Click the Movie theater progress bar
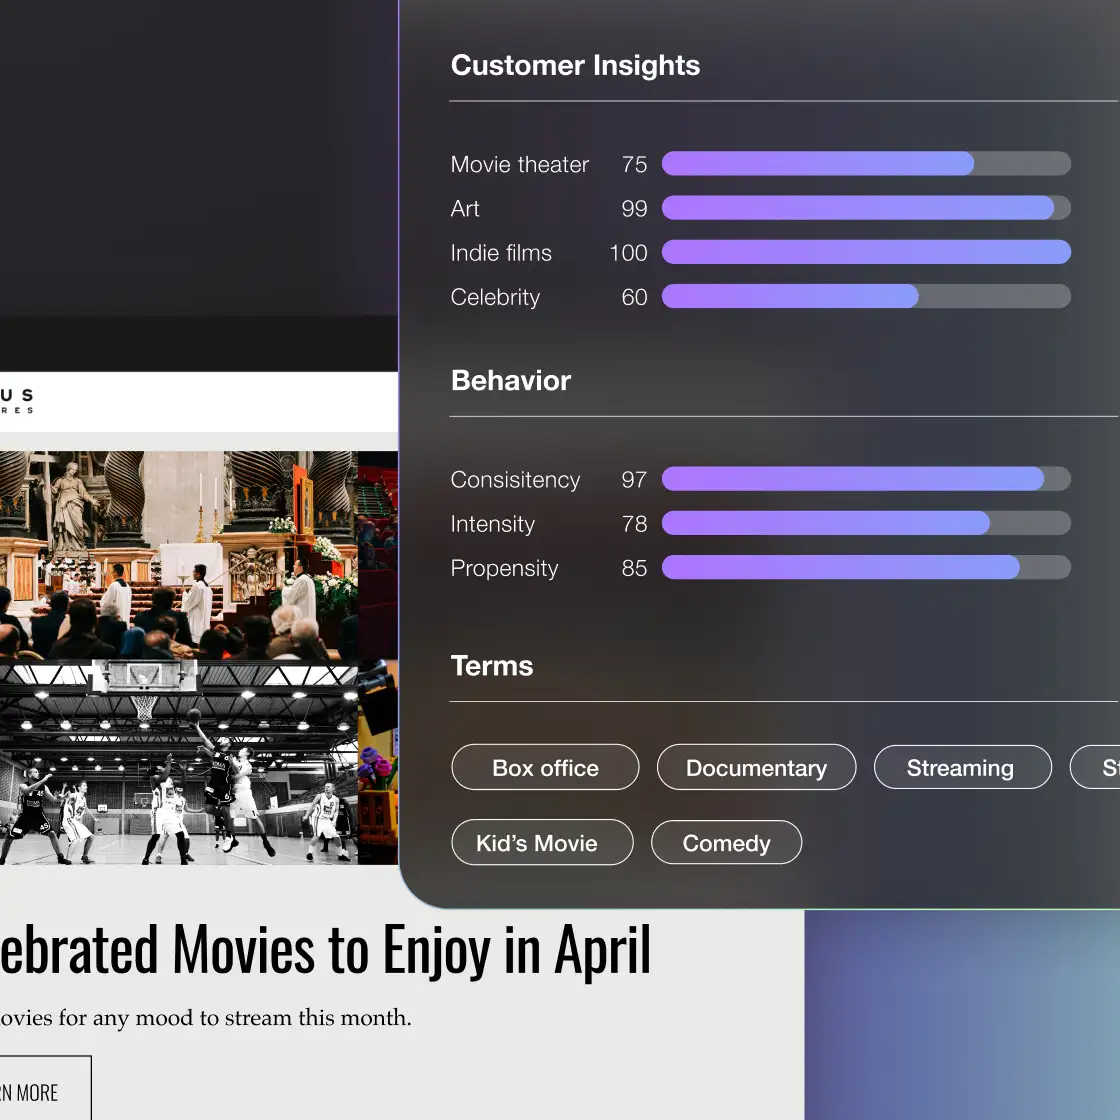1120x1120 pixels. tap(866, 164)
